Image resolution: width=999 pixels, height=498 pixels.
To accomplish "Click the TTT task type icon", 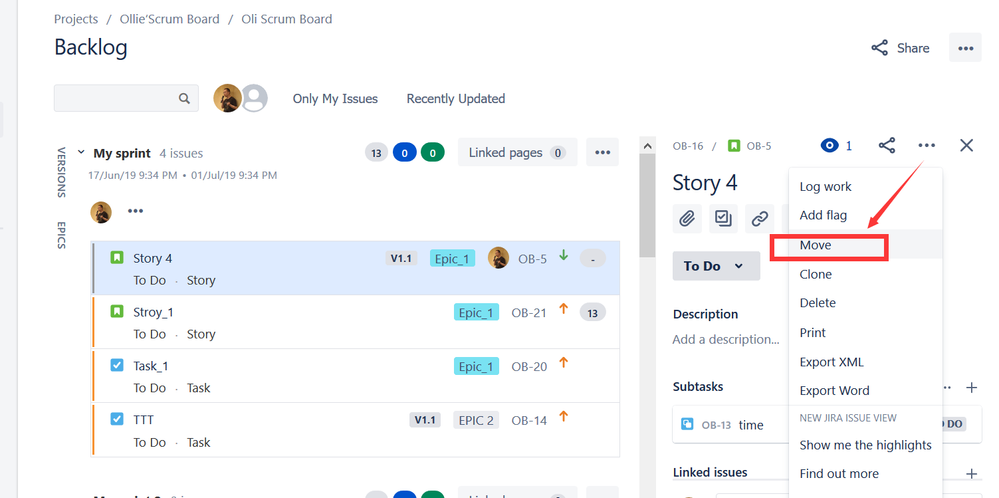I will coord(117,419).
